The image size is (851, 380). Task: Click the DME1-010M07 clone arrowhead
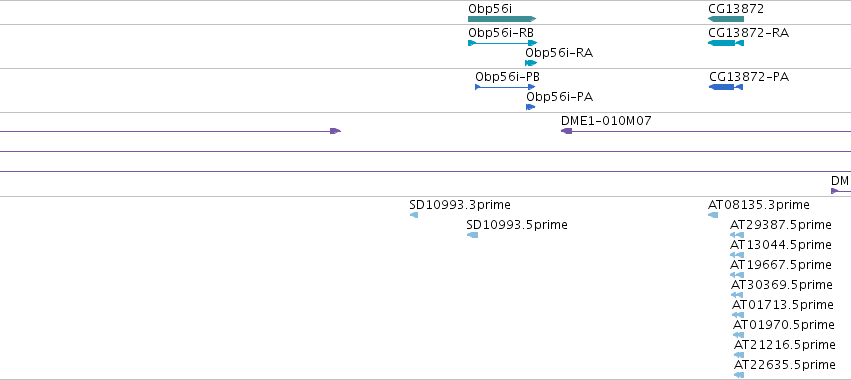[x=567, y=131]
